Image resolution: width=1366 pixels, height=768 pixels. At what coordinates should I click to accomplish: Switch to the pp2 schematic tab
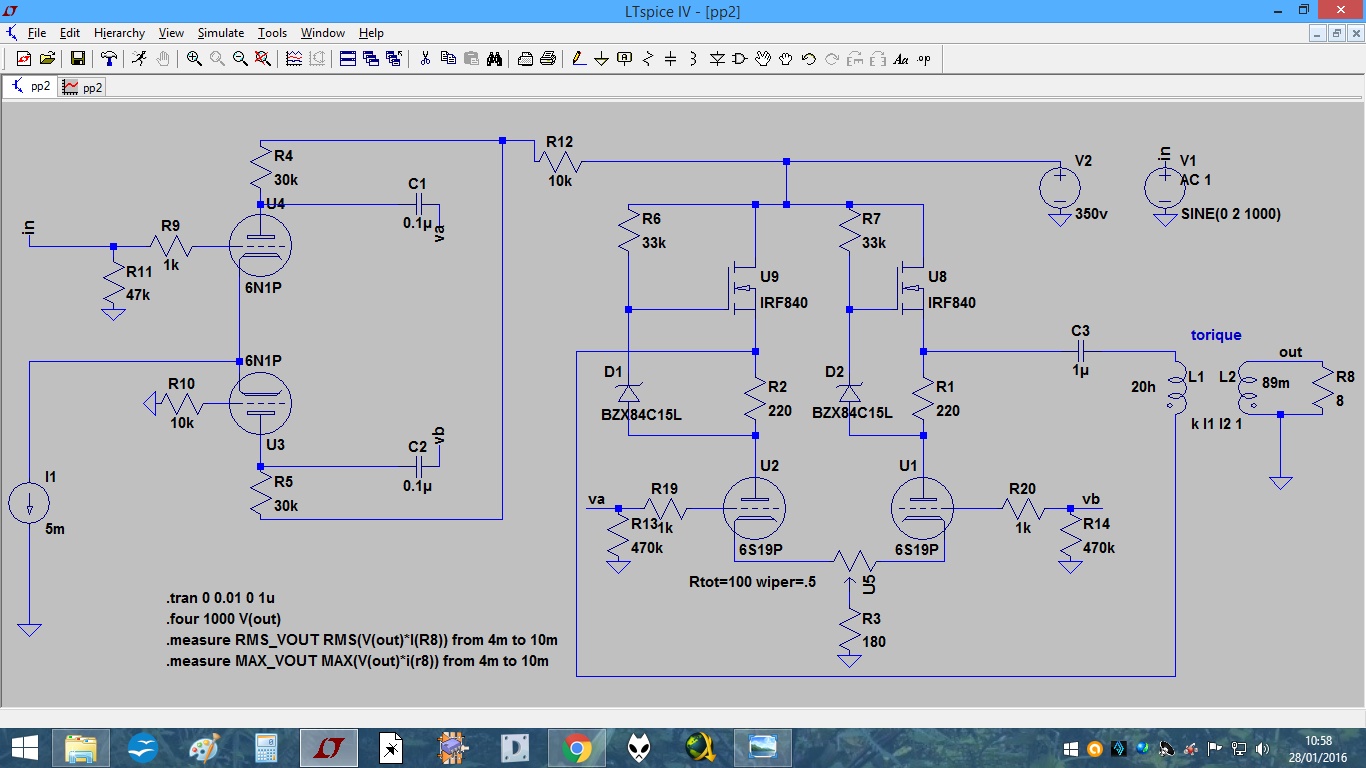click(30, 87)
